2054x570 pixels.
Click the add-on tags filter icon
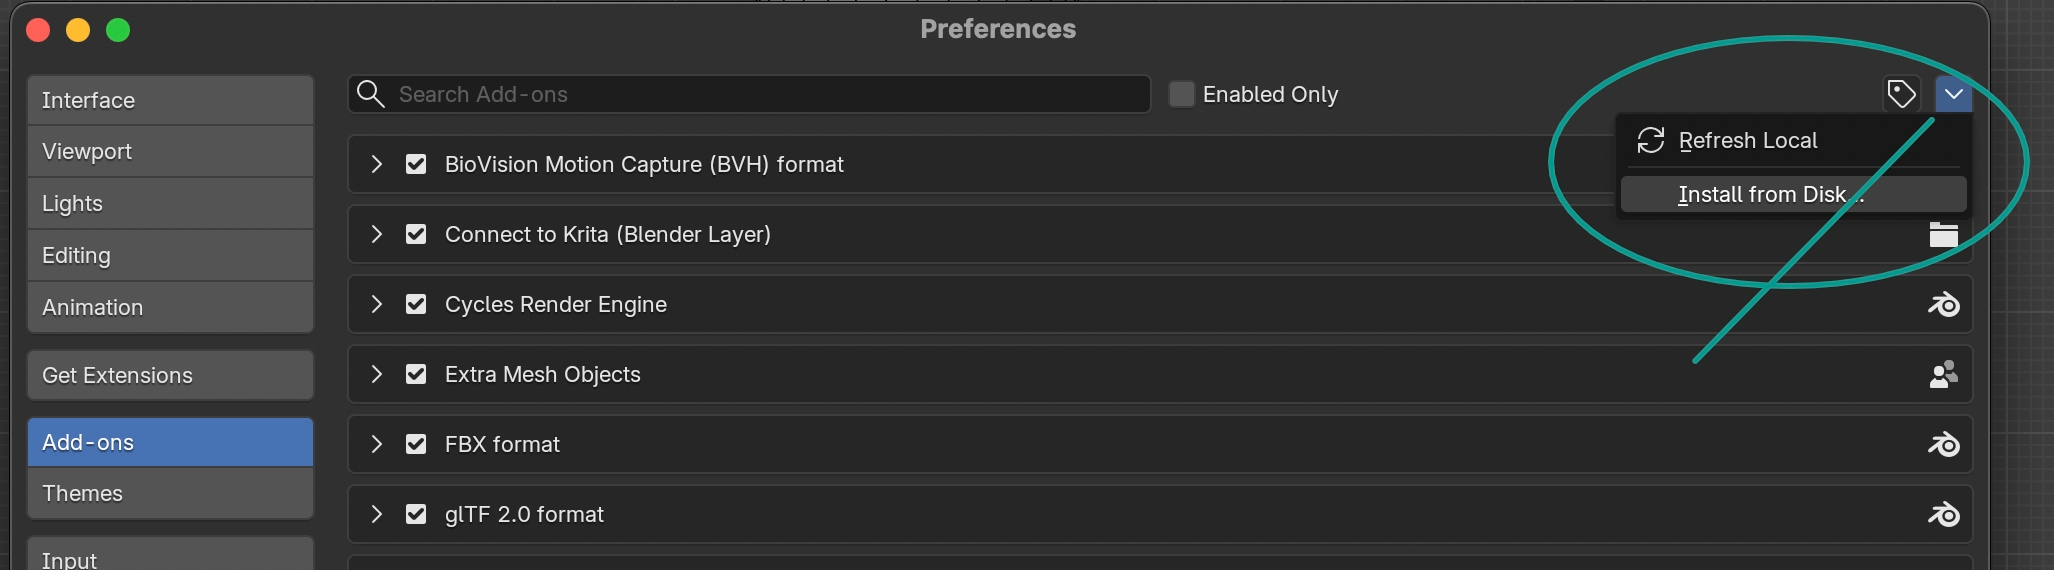click(1901, 94)
